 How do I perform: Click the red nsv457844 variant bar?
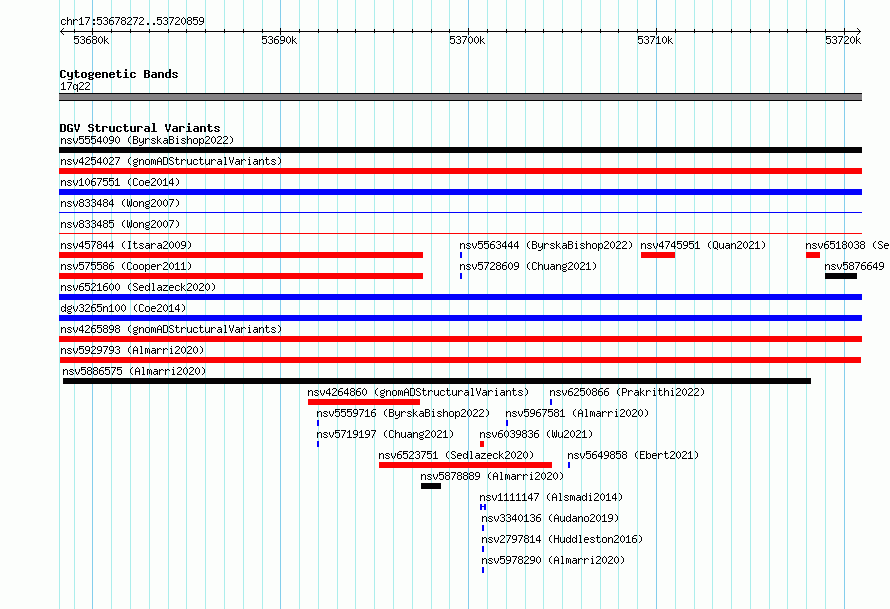[241, 255]
